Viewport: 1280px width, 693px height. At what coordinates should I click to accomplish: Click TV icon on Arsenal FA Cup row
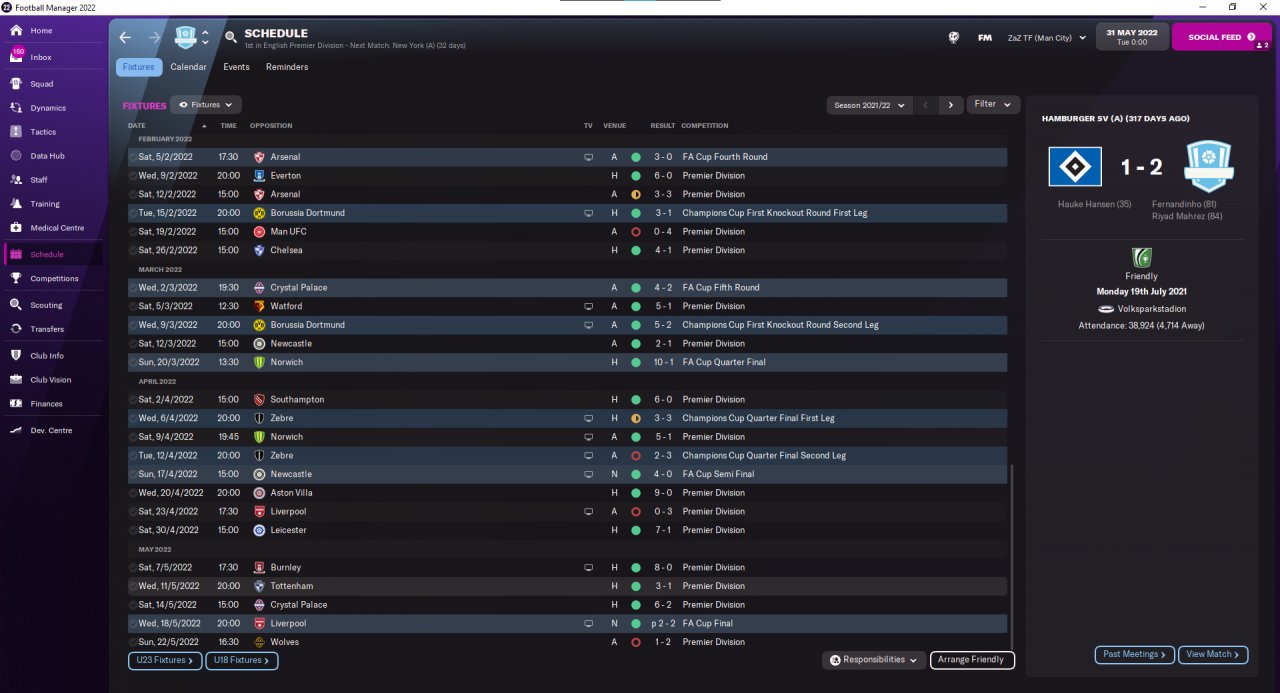[x=589, y=157]
